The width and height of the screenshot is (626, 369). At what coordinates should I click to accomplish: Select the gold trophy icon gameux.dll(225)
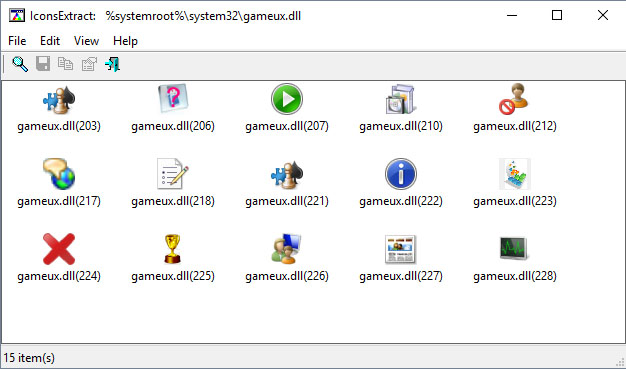pyautogui.click(x=173, y=249)
